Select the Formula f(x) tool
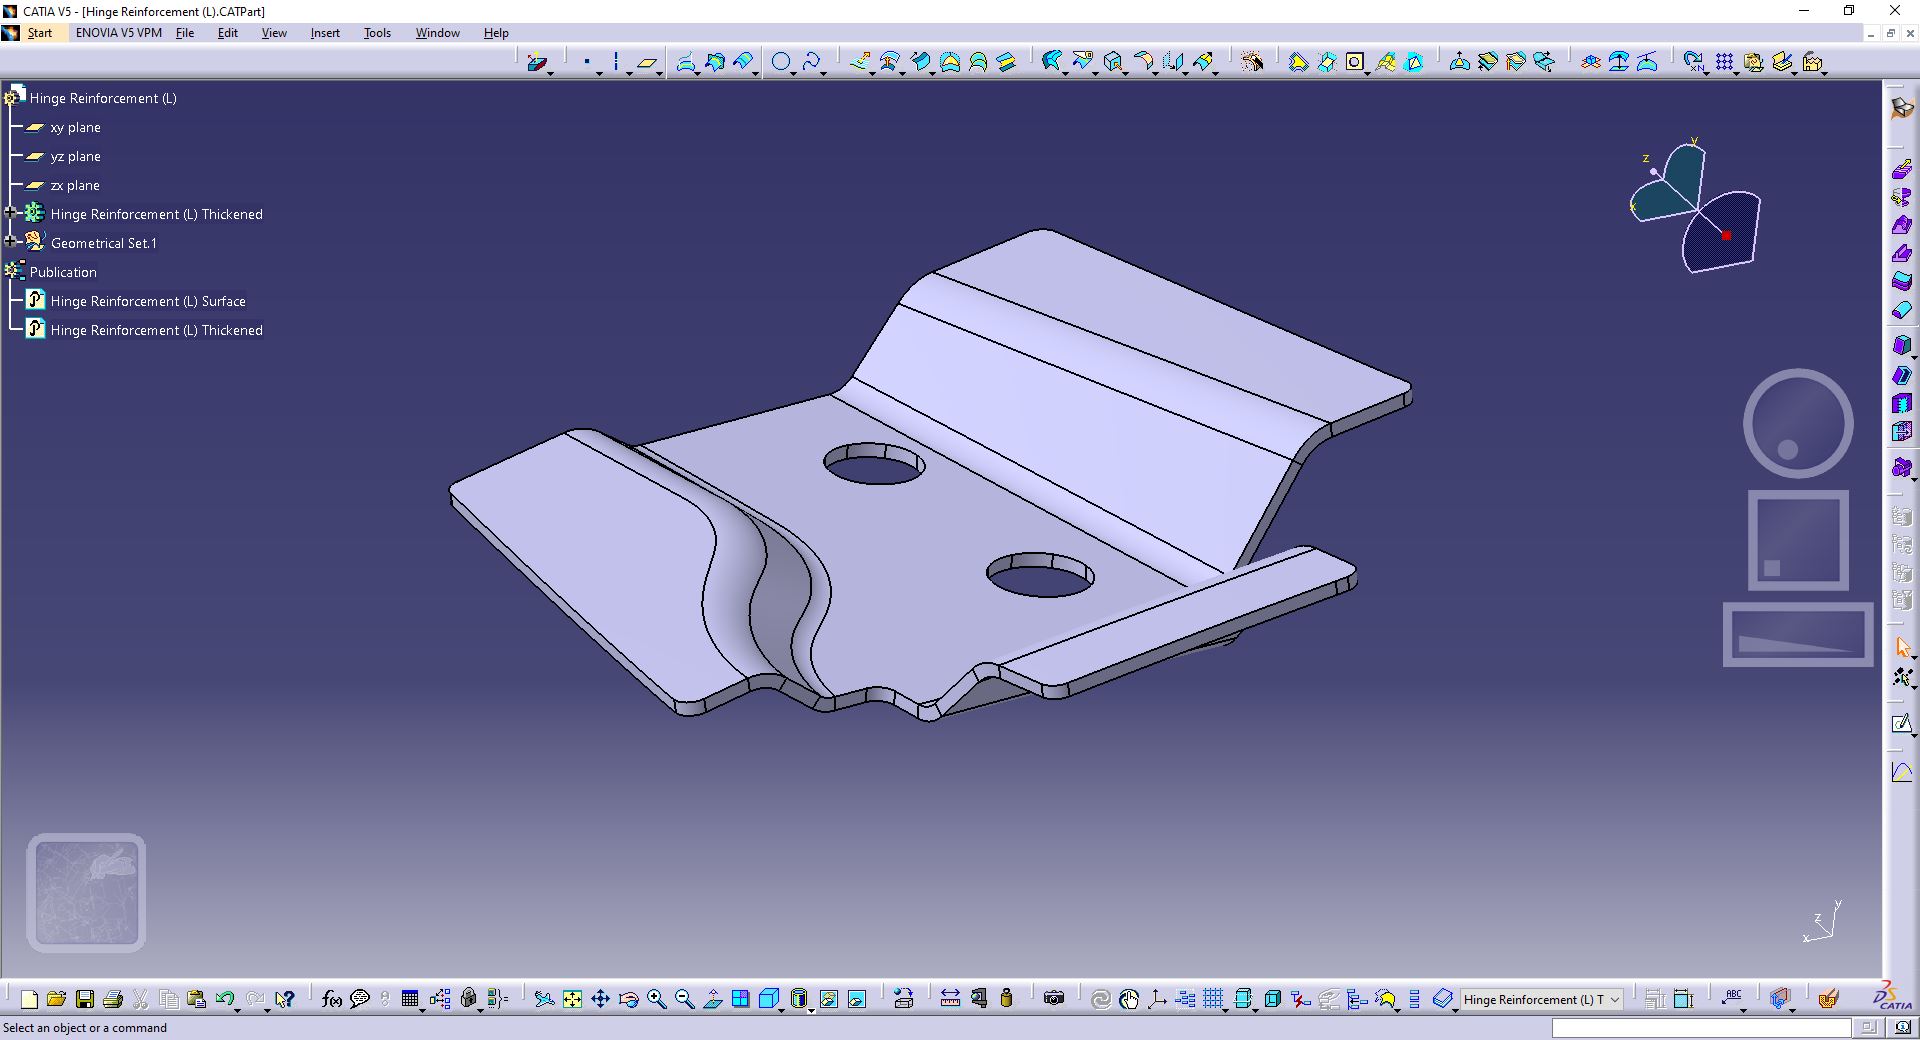 click(x=332, y=999)
